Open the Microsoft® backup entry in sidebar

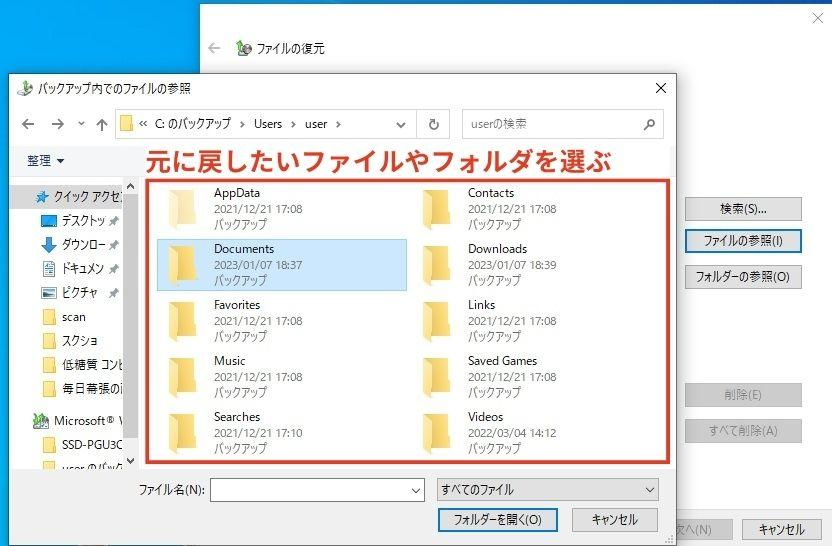click(x=77, y=421)
